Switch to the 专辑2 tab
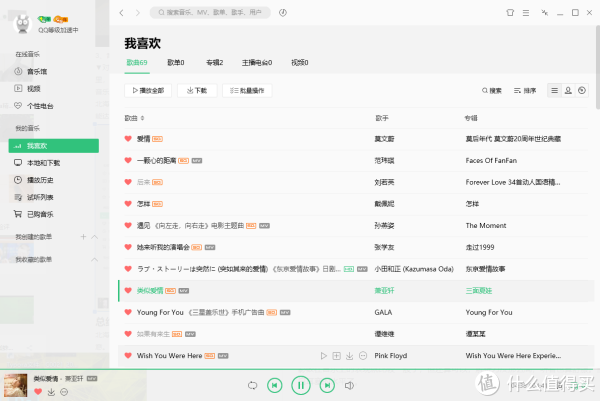600x401 pixels. (214, 62)
